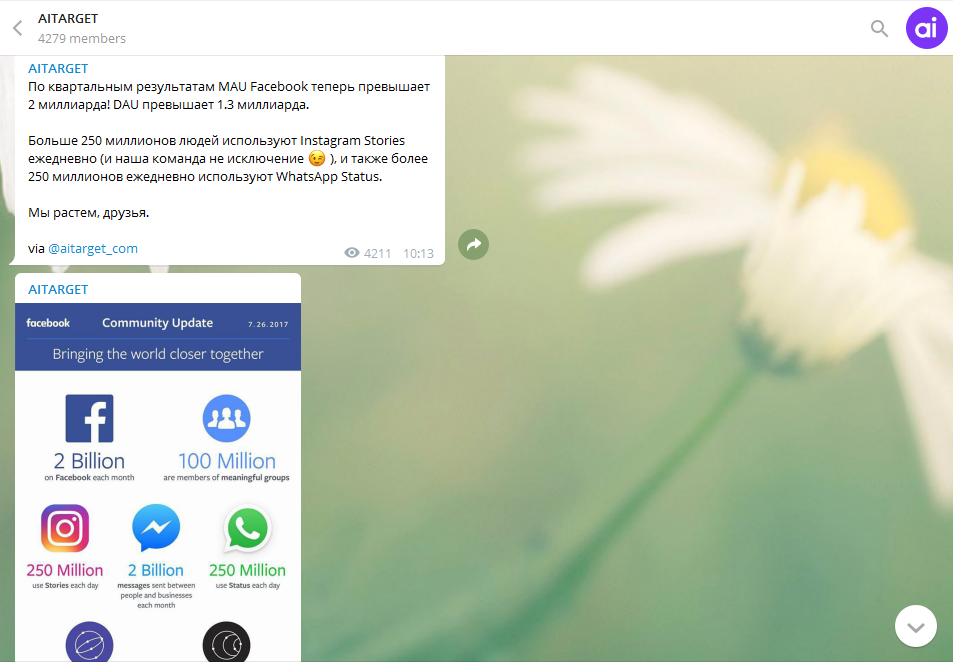Click the Facebook logo in the infographic
Image resolution: width=953 pixels, height=666 pixels.
[89, 418]
